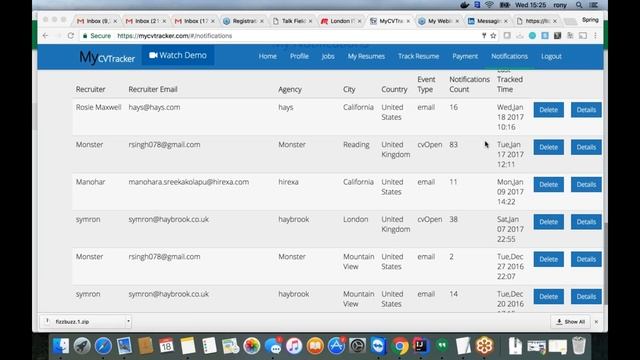Open Payment page in navbar
The image size is (640, 360).
(x=465, y=56)
